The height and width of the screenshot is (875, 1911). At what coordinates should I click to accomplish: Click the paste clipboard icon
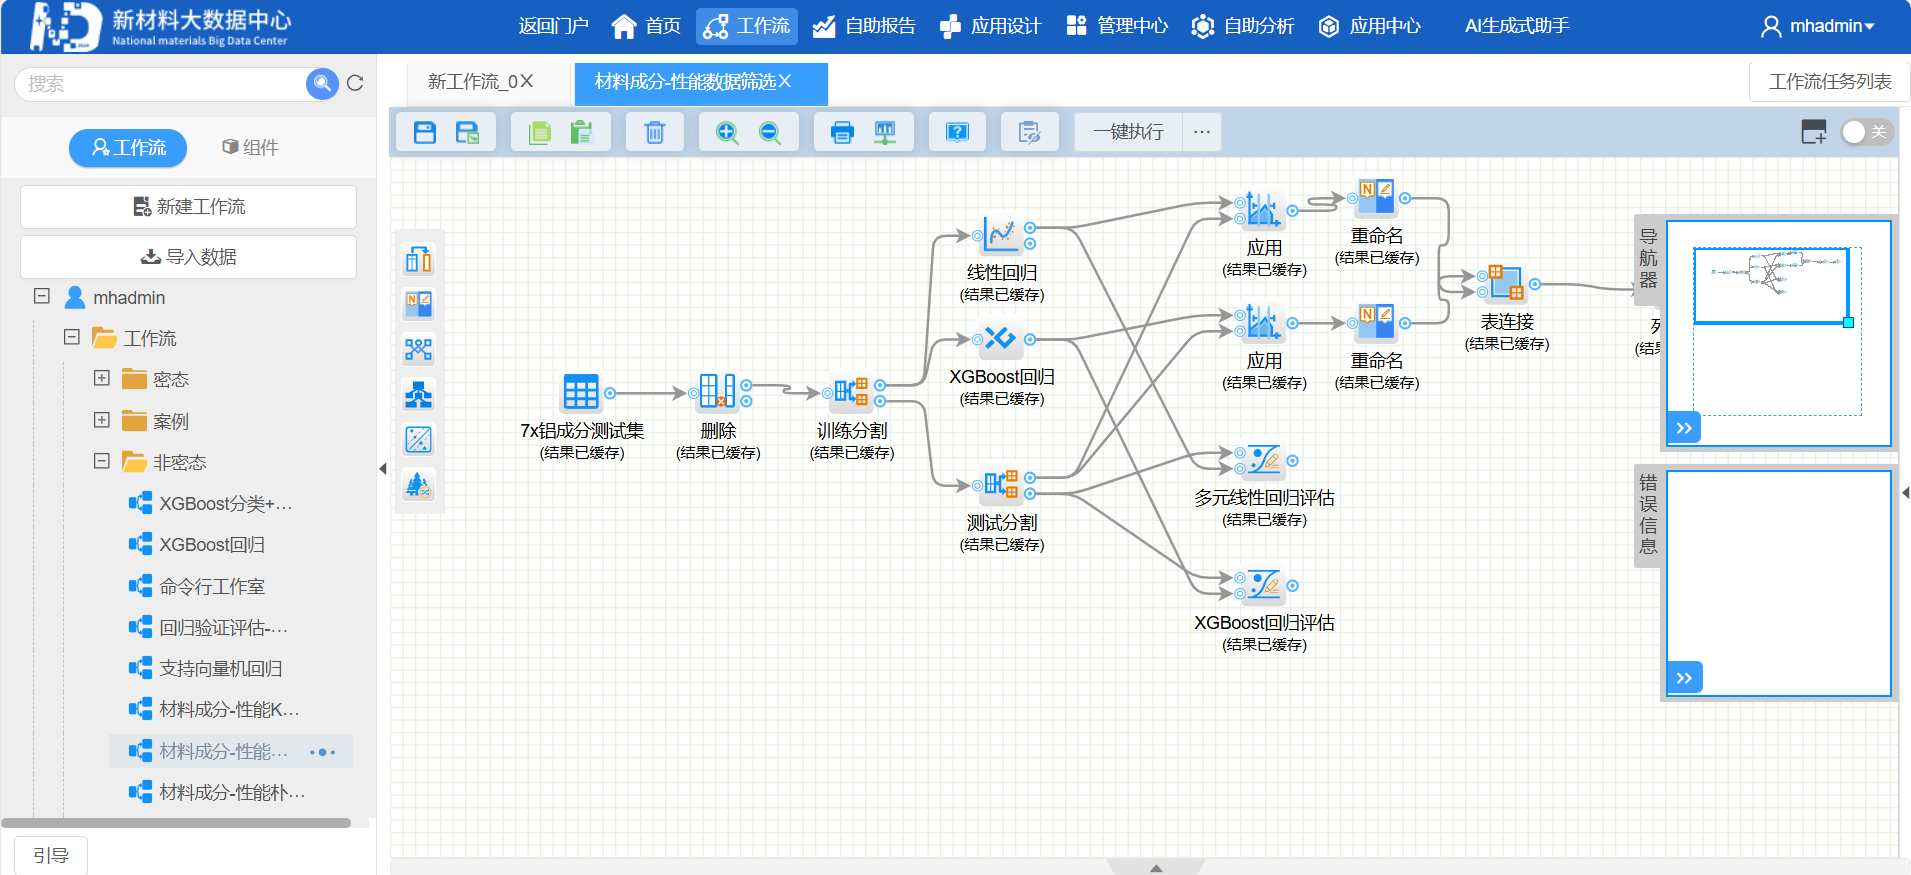tap(581, 132)
